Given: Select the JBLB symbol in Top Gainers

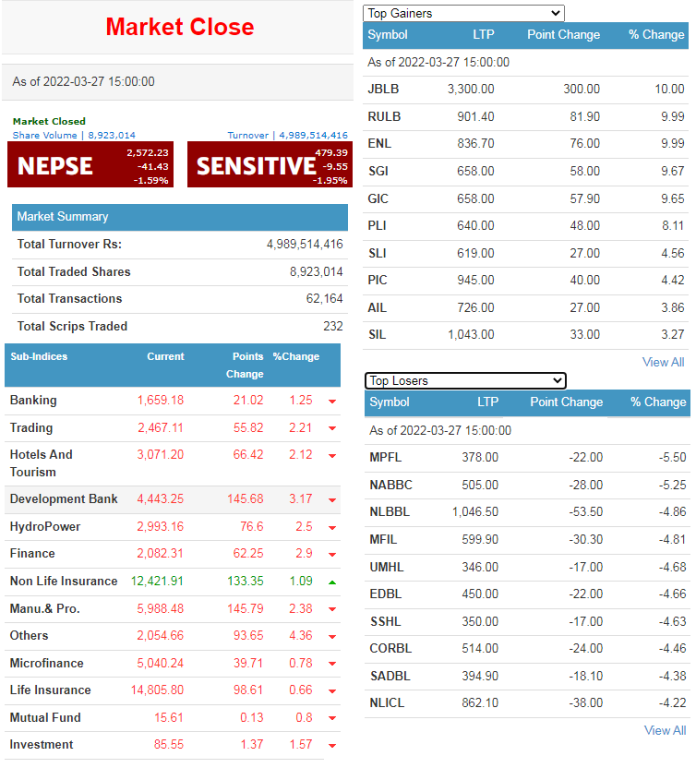Looking at the screenshot, I should (x=384, y=89).
